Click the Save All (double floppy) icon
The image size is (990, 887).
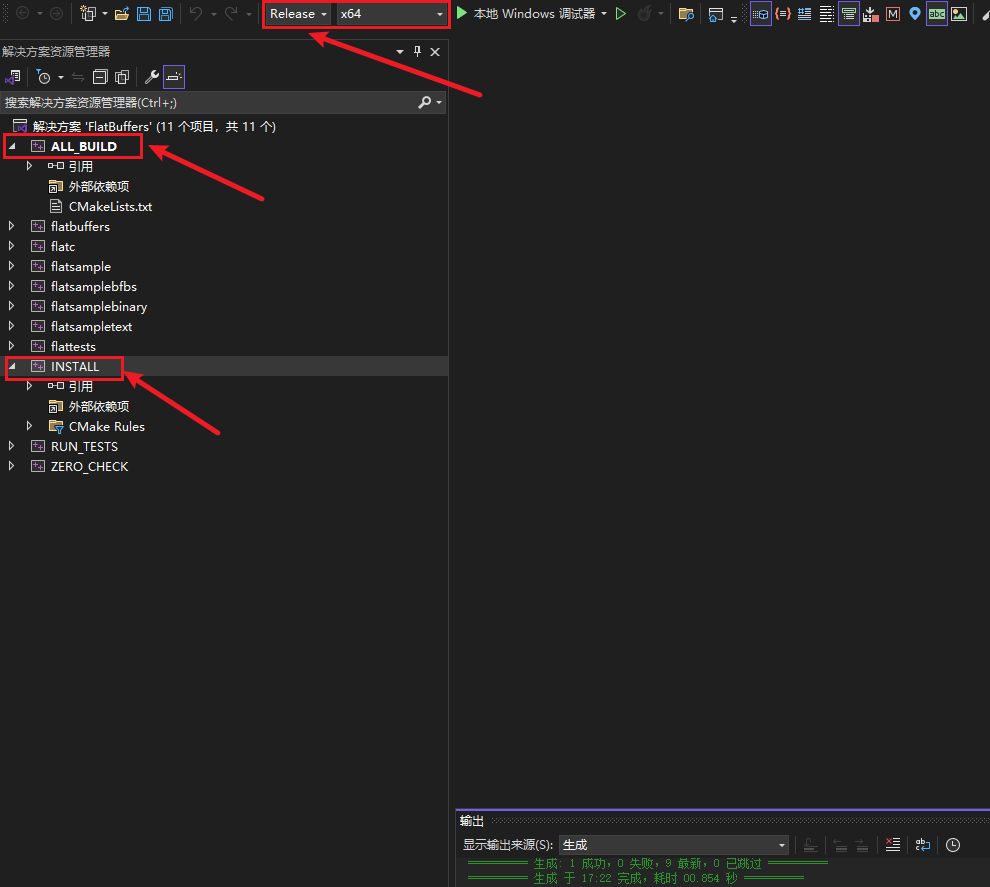pyautogui.click(x=165, y=13)
